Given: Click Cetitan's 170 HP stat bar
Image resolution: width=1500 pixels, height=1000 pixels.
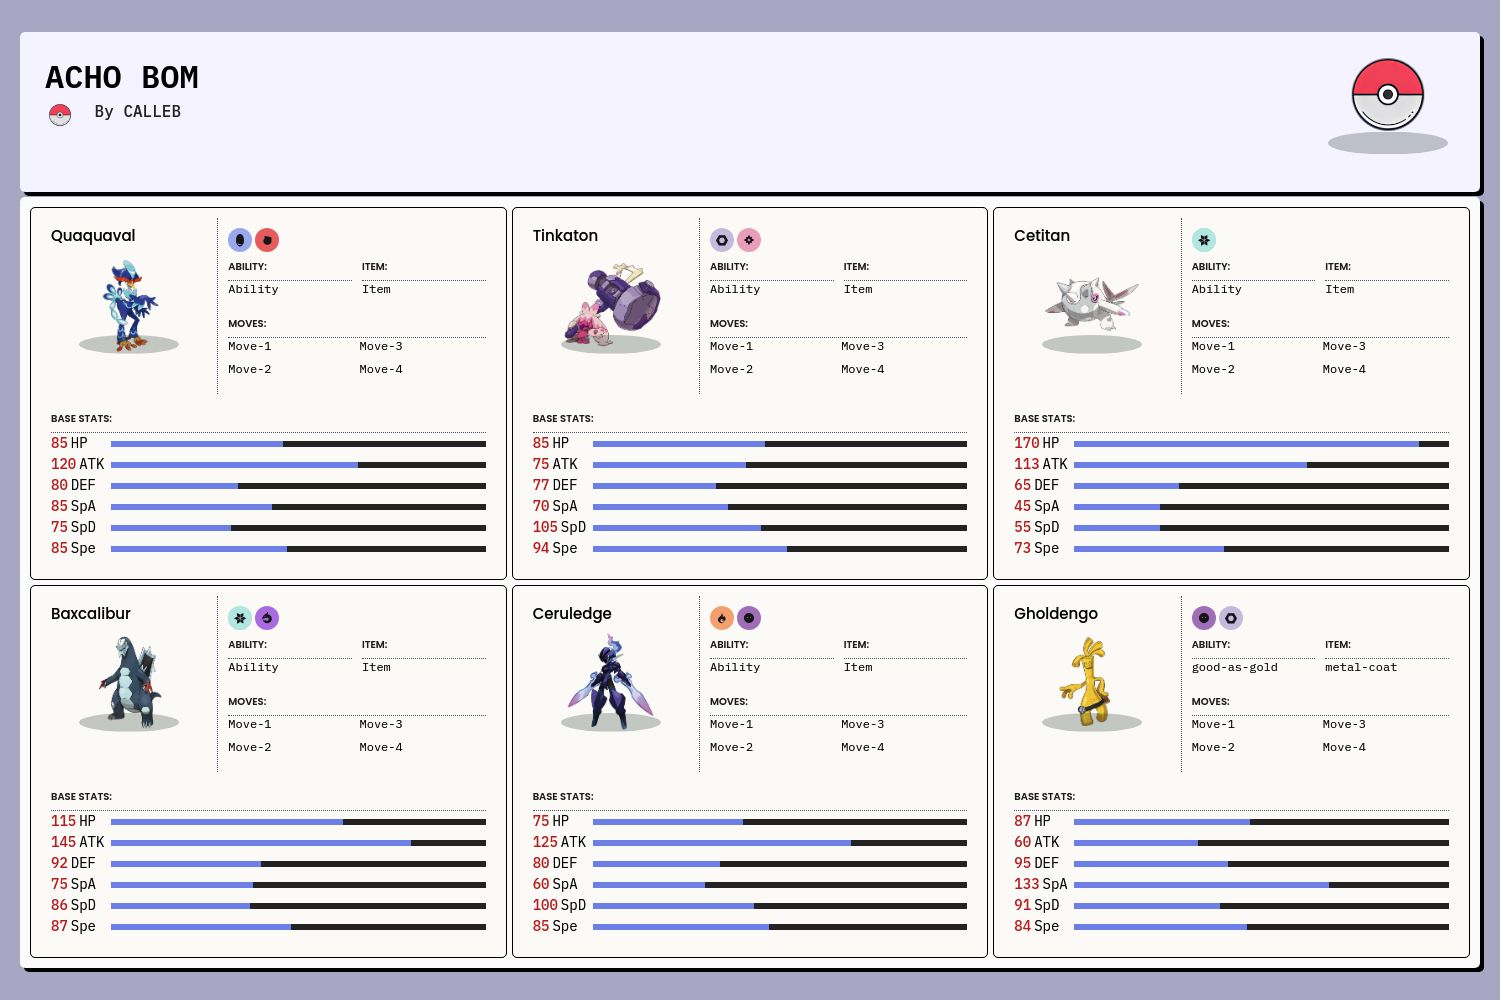Looking at the screenshot, I should [1260, 444].
